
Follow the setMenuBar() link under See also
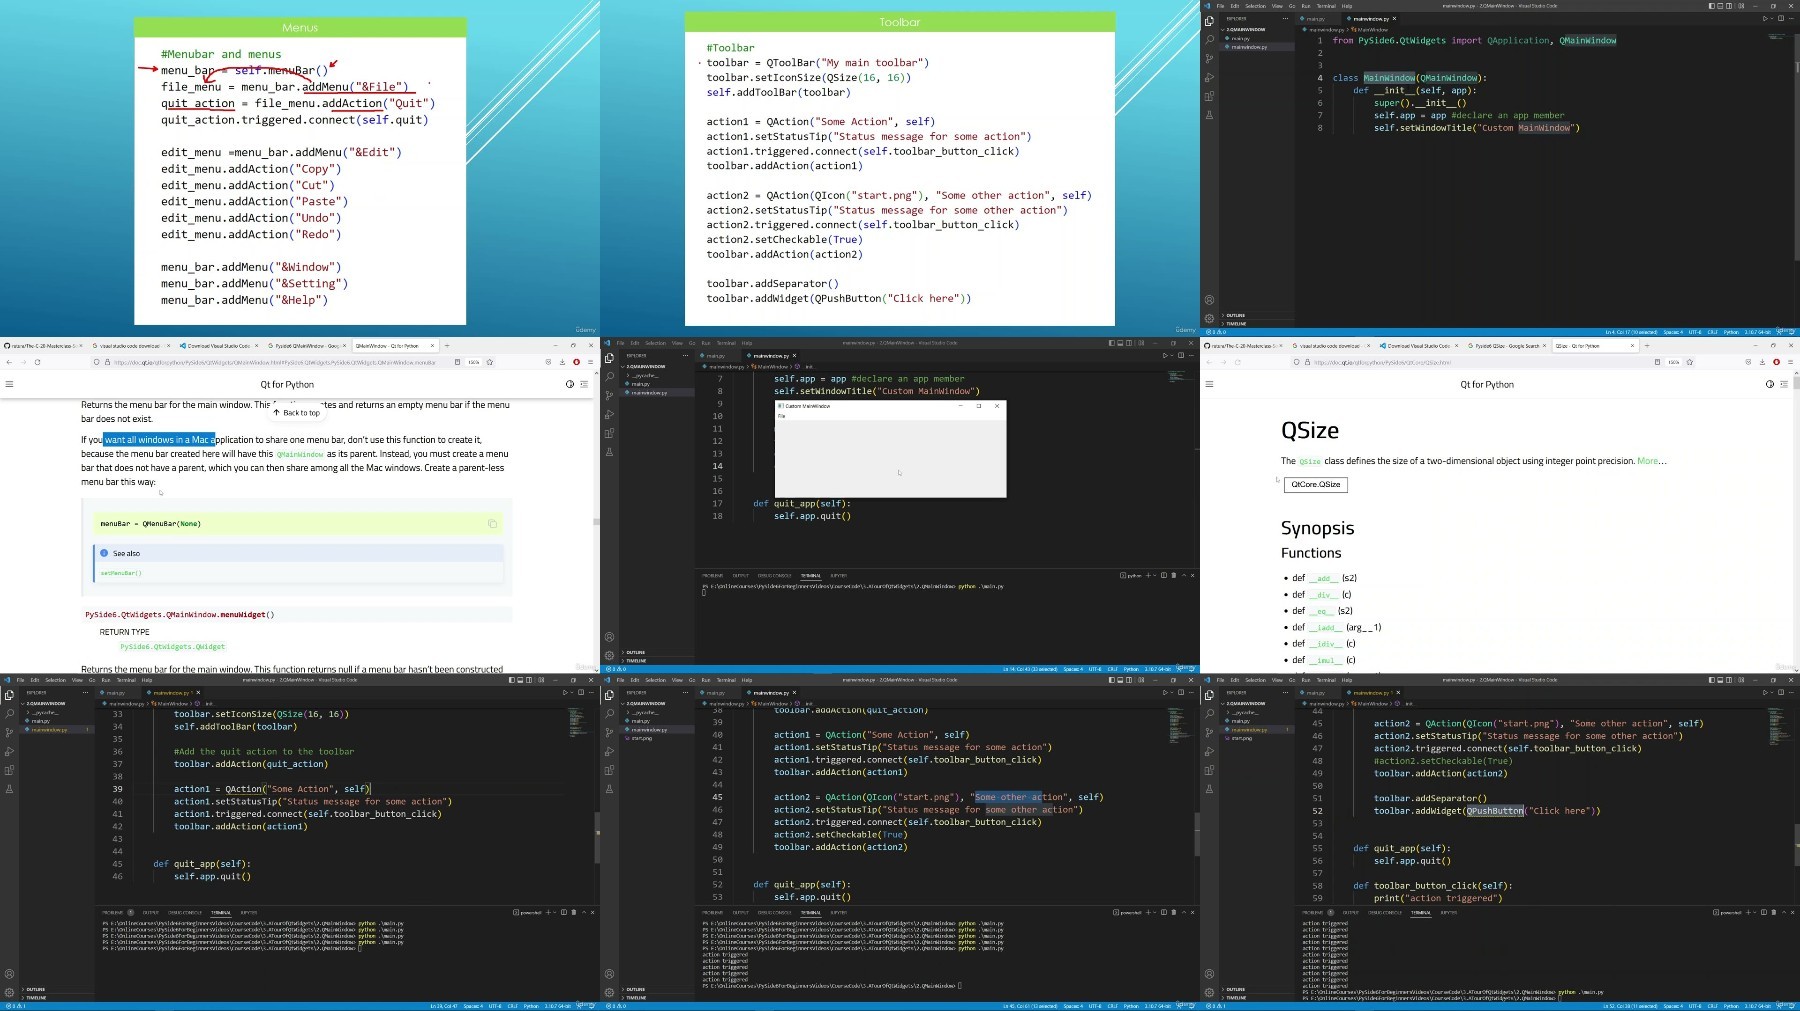(121, 573)
